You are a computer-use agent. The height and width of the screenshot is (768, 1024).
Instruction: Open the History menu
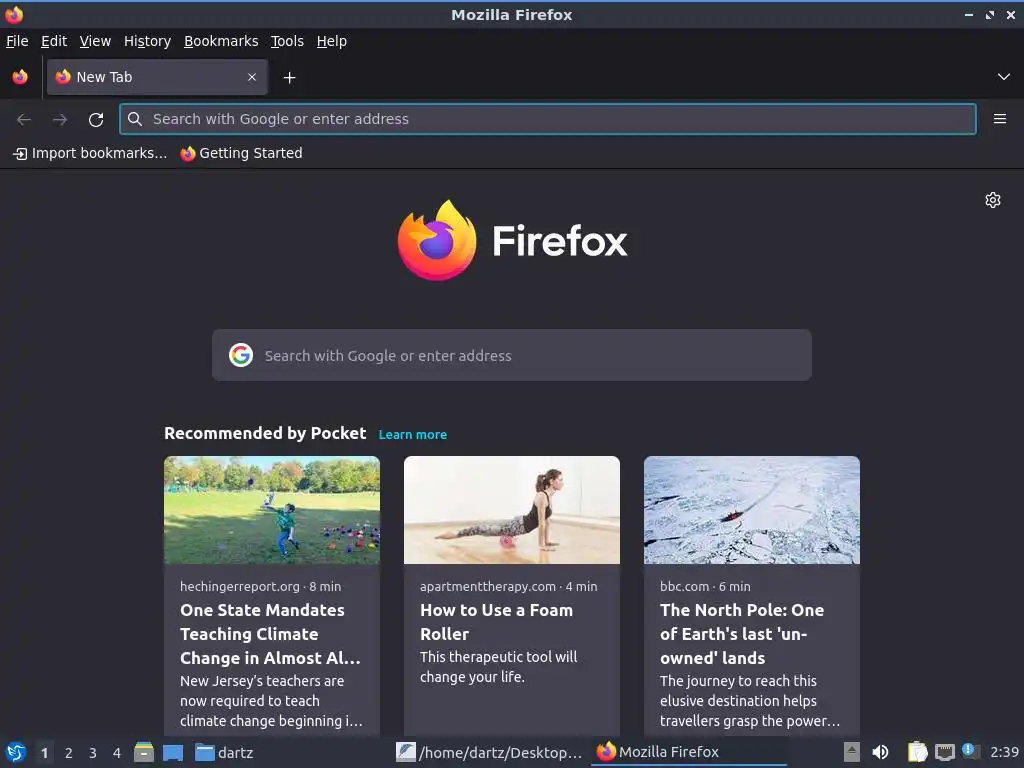(x=147, y=41)
